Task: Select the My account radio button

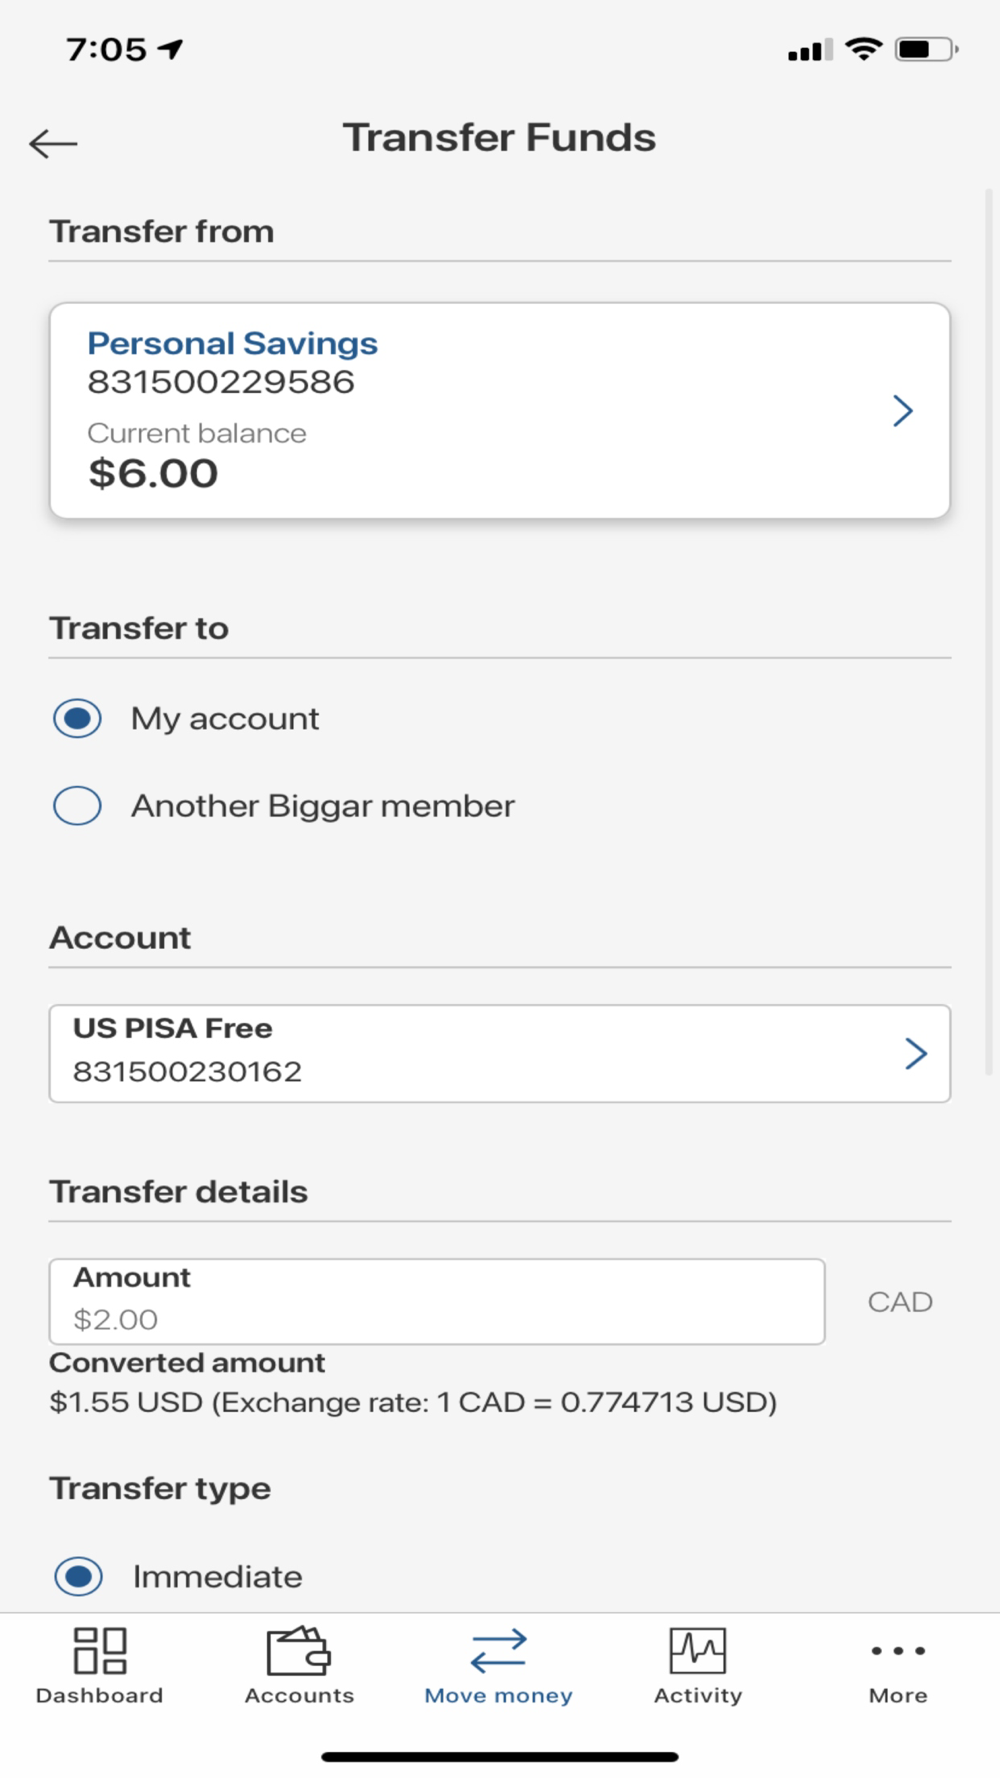Action: [78, 718]
